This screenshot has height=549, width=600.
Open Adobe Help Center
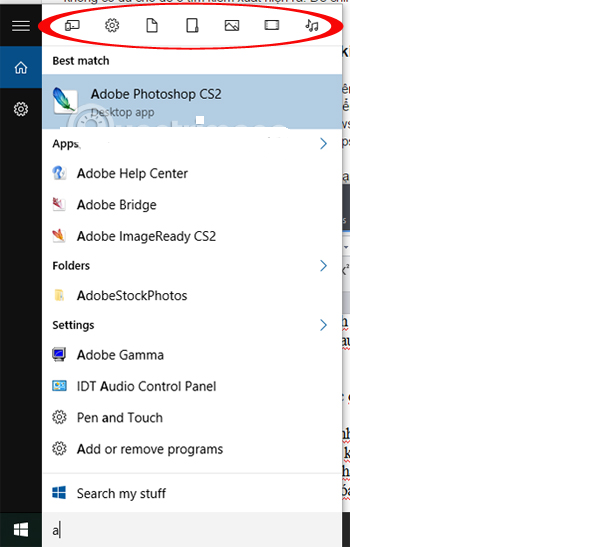coord(192,173)
